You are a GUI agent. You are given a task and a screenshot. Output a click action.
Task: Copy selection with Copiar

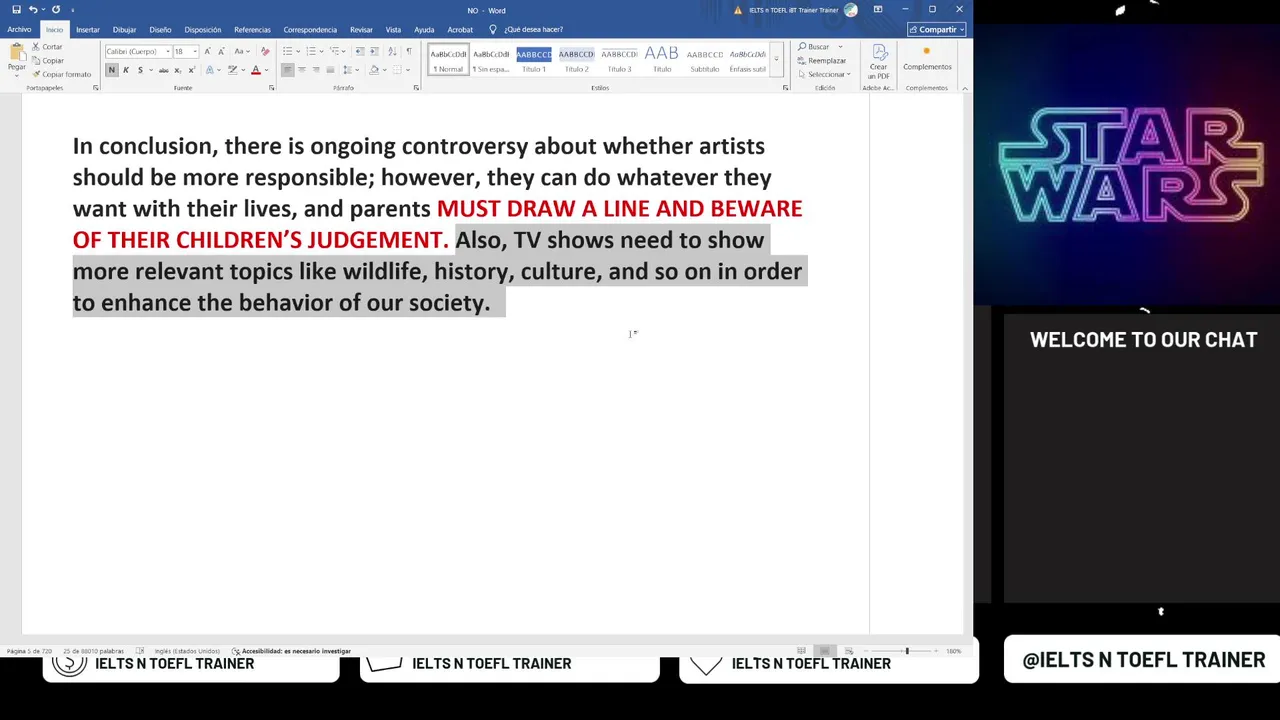click(47, 60)
